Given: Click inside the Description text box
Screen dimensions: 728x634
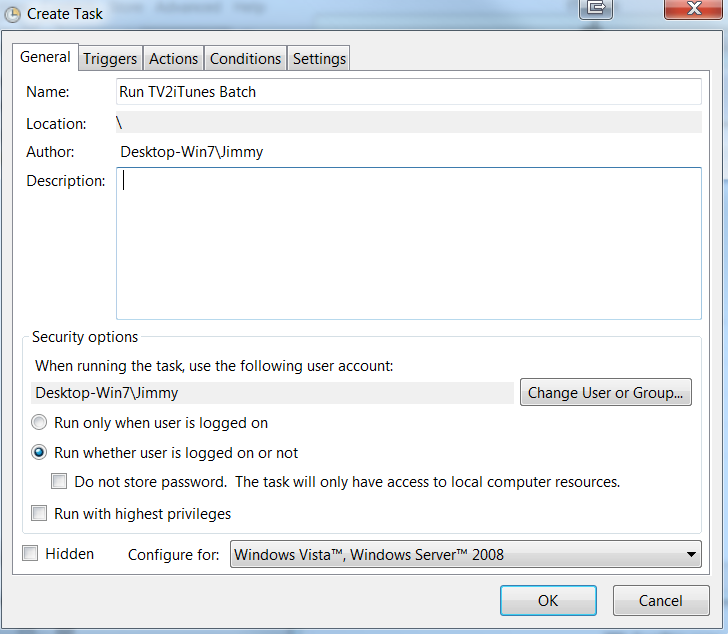Looking at the screenshot, I should pyautogui.click(x=409, y=243).
